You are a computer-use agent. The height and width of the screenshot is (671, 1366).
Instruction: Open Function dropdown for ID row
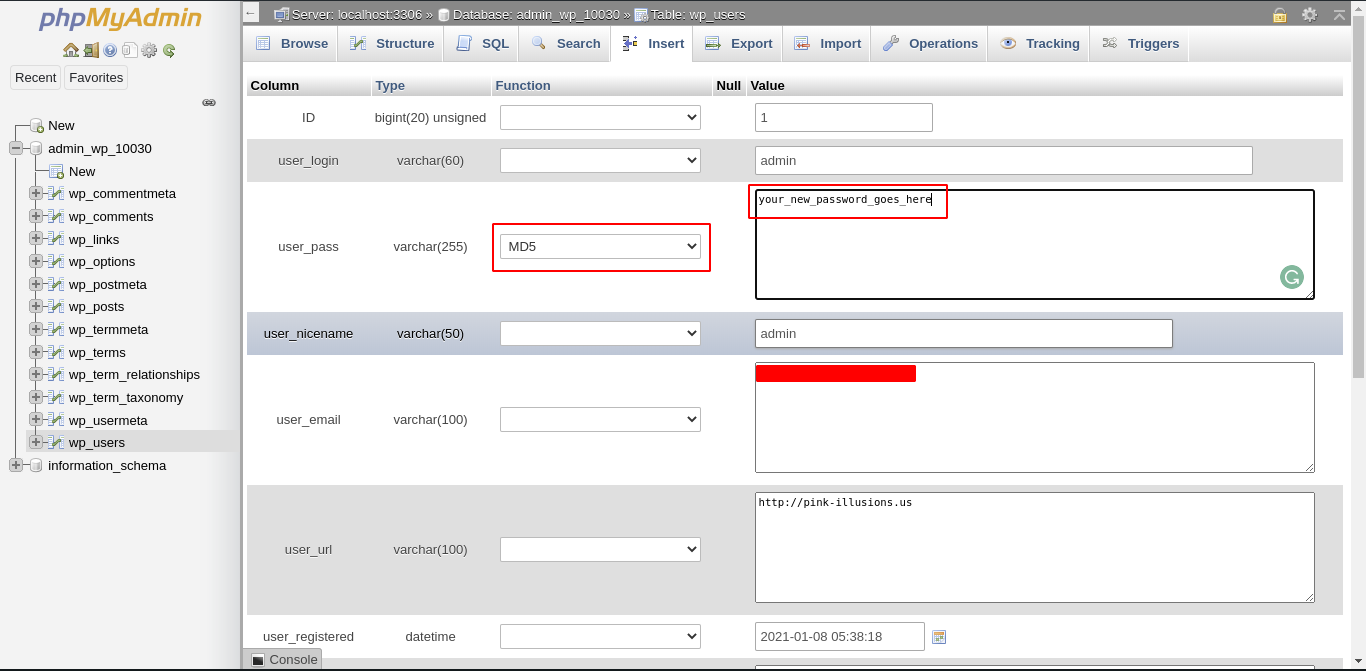(600, 117)
